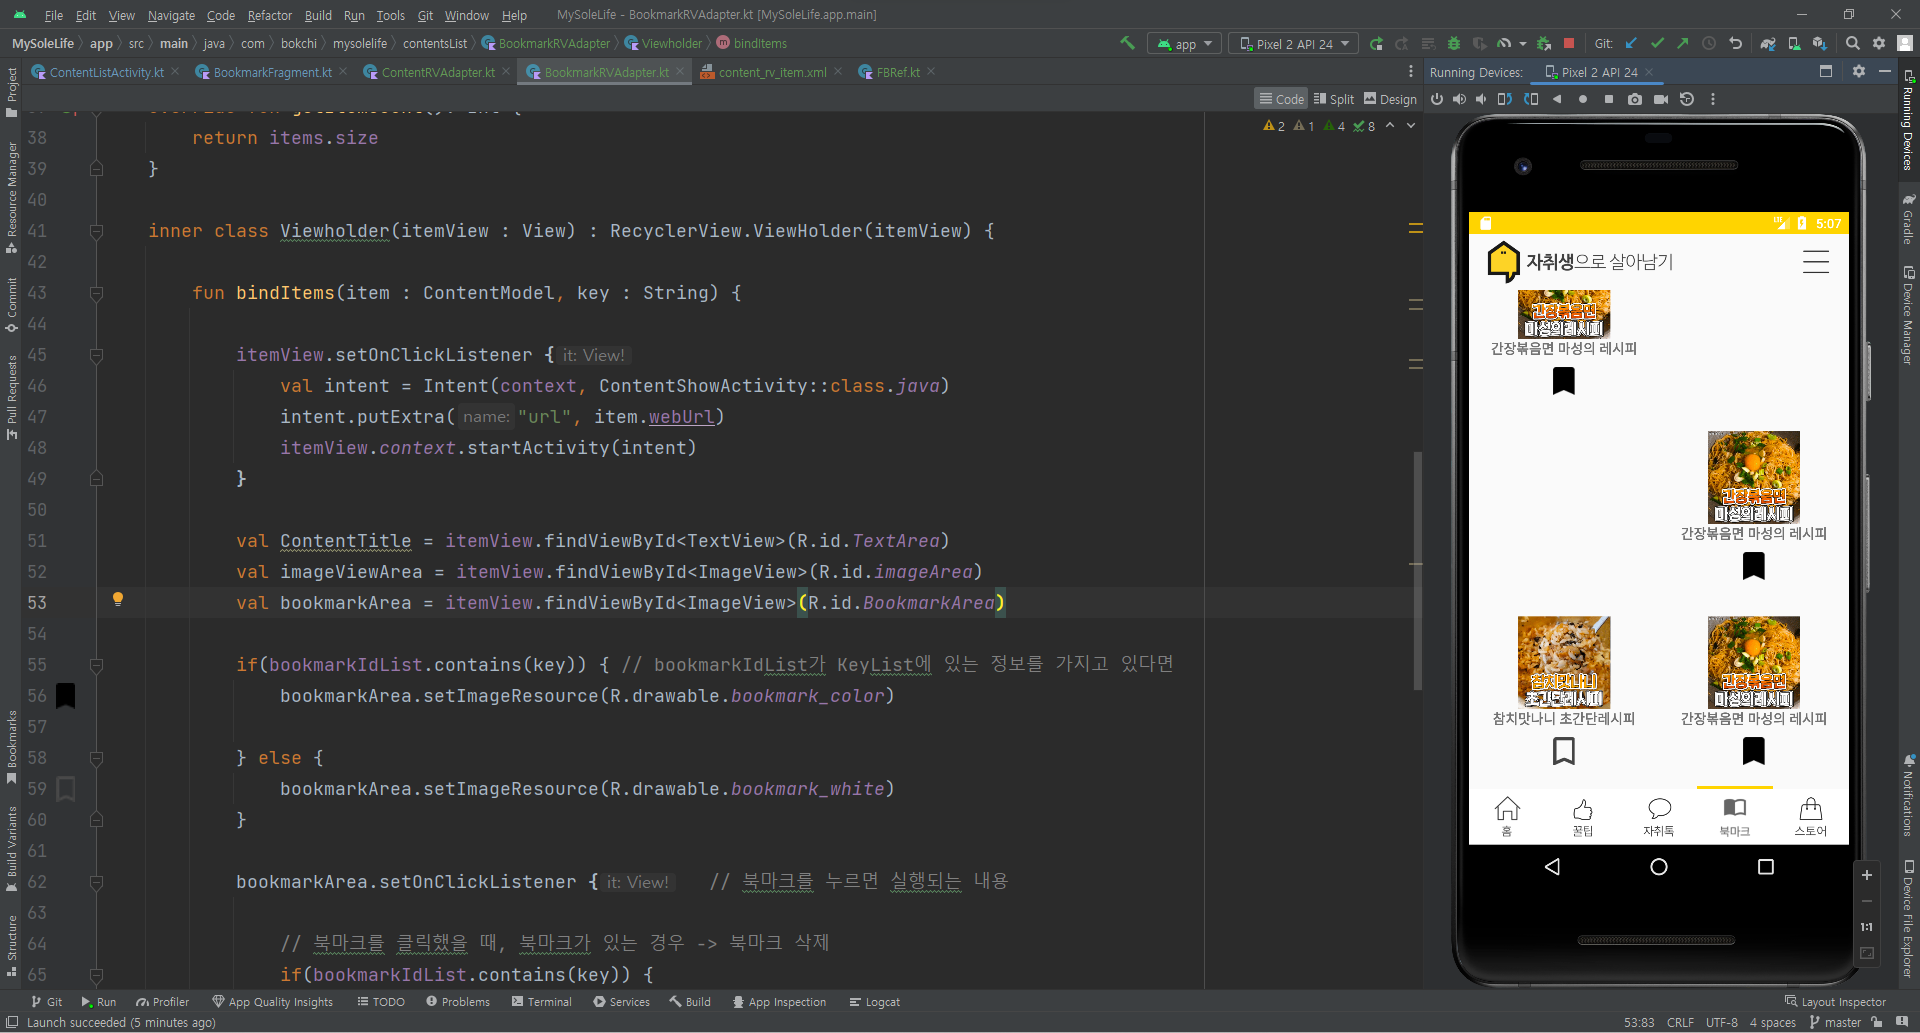Toggle the line 59 gutter bookmark

tap(66, 789)
